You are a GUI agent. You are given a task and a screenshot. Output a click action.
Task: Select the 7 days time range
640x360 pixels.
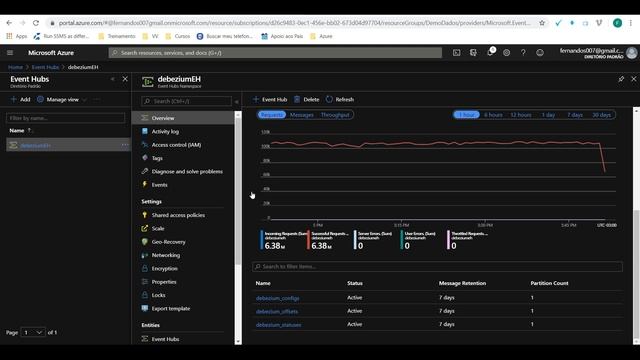coord(575,115)
